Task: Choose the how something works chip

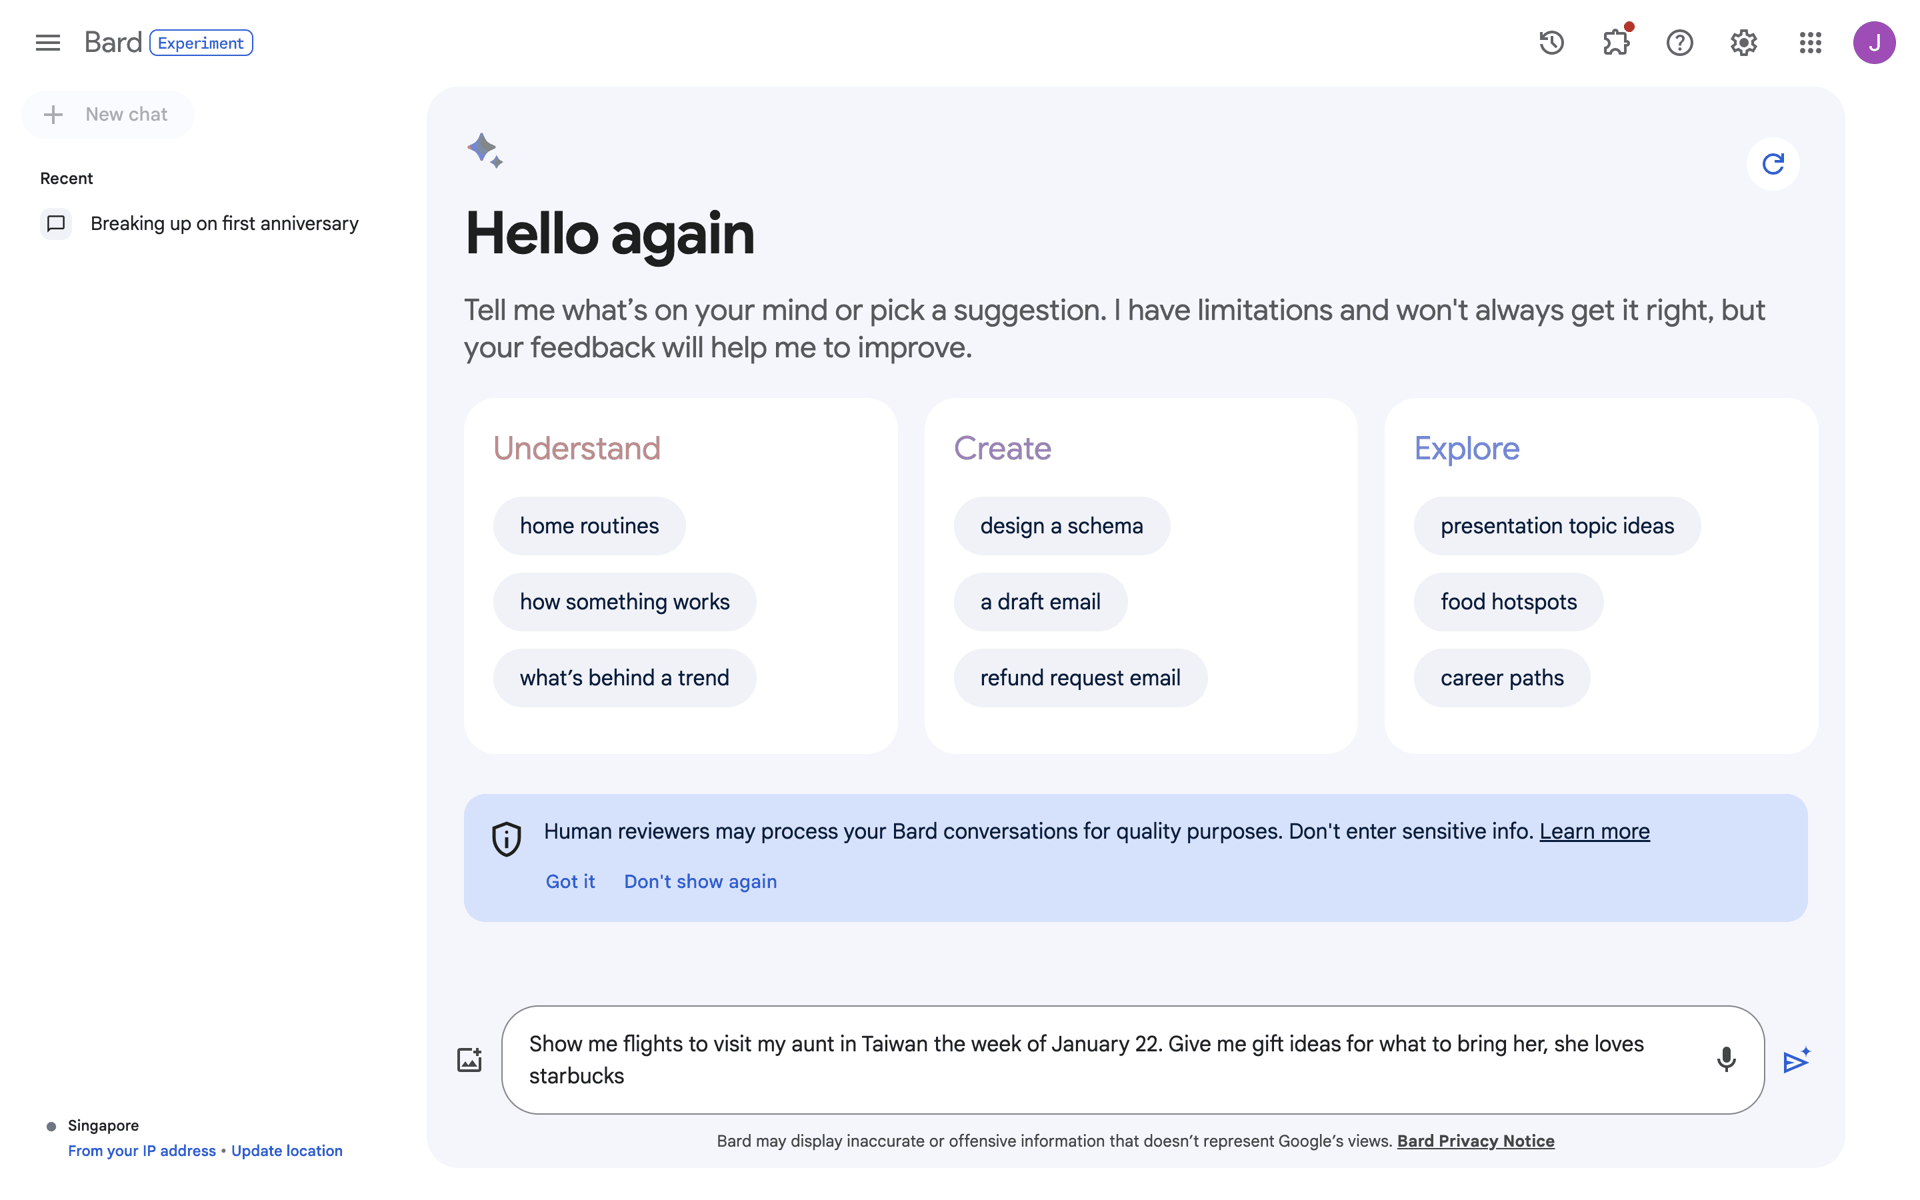Action: [x=624, y=602]
